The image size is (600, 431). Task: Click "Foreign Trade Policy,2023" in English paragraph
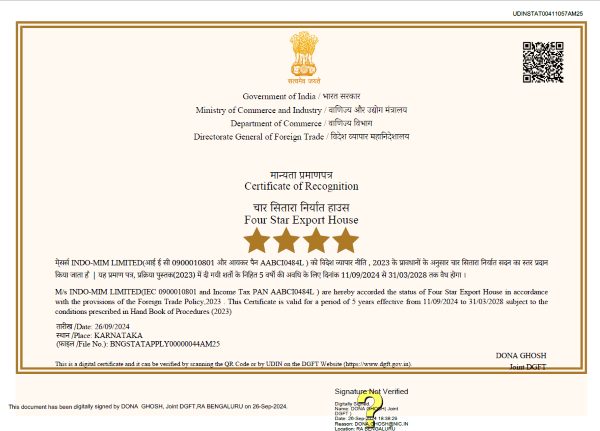tap(179, 302)
